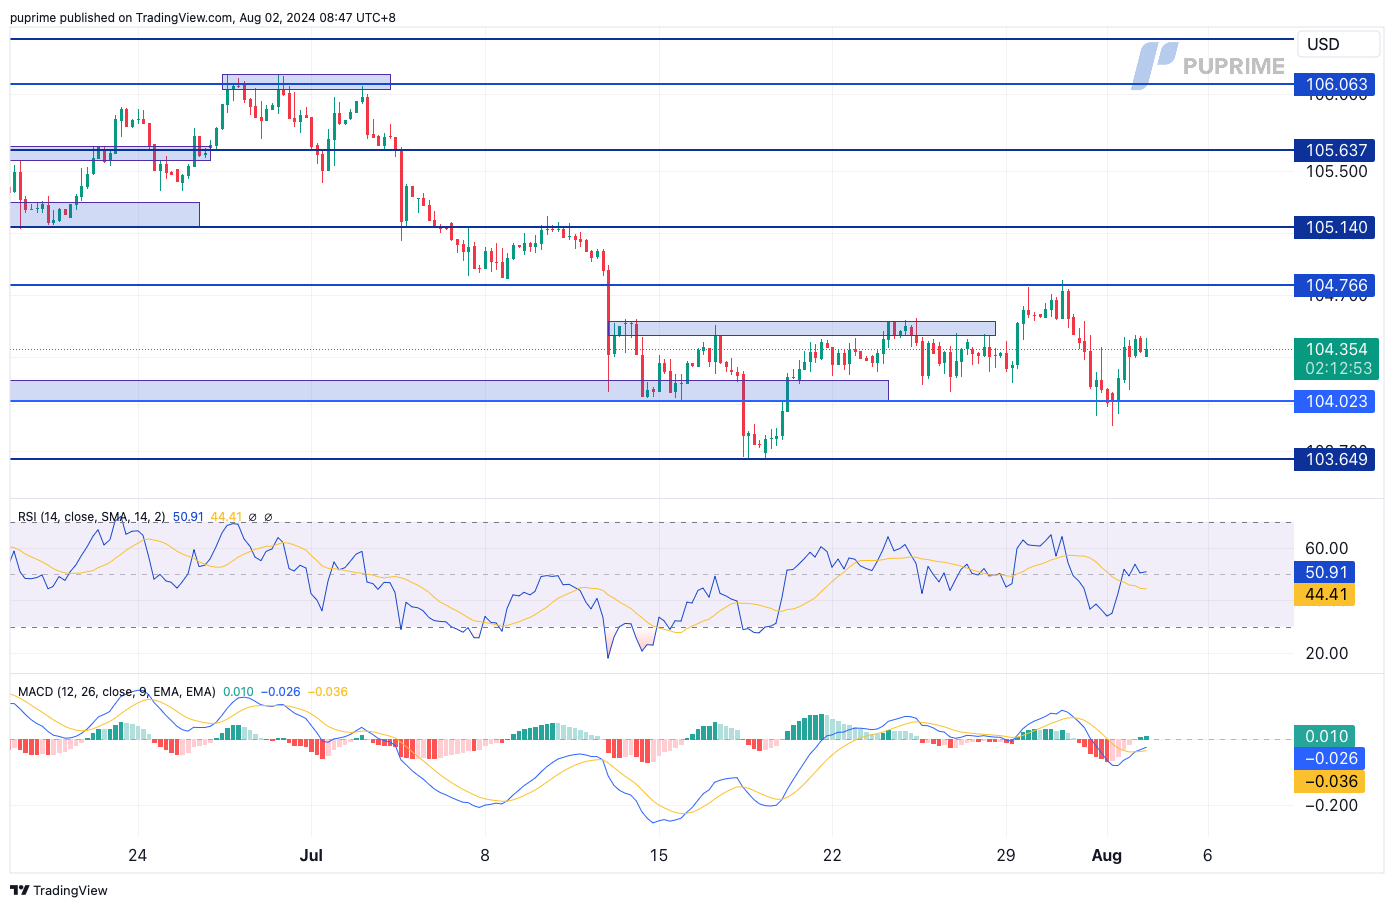Click the orange −0.036 MACD axis label
This screenshot has width=1394, height=908.
[x=1329, y=781]
